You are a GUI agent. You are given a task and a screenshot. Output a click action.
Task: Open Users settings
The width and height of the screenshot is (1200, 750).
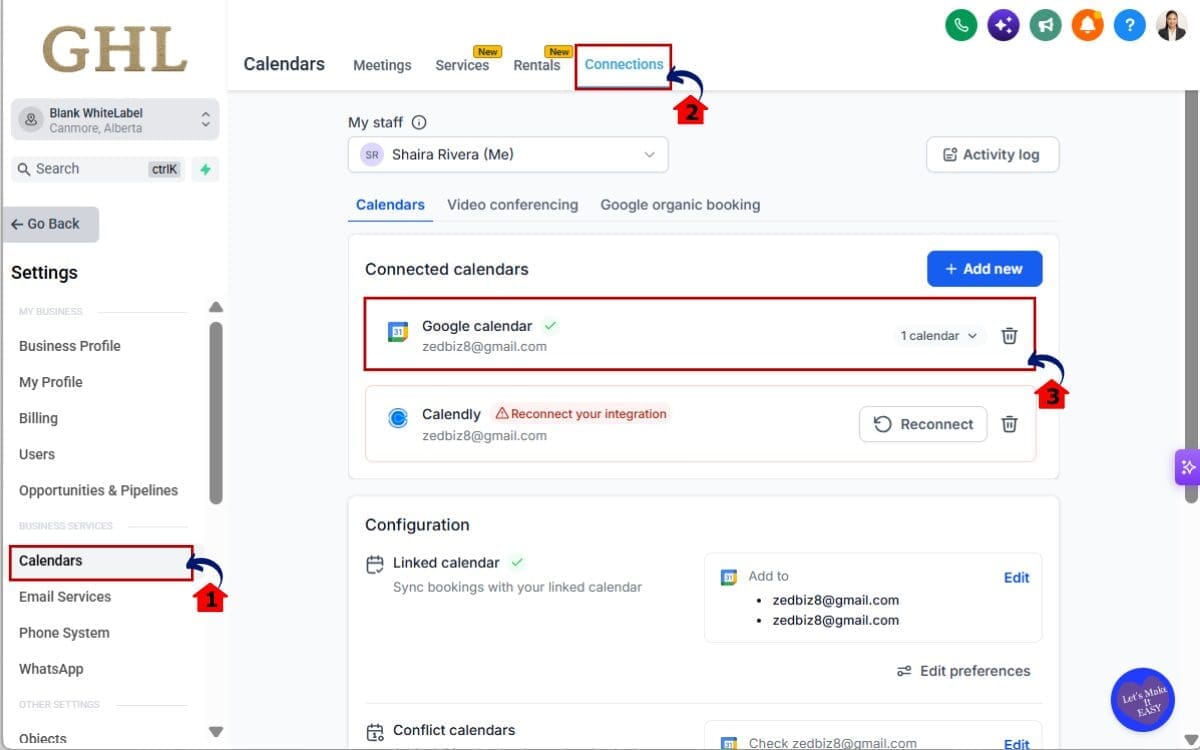37,454
